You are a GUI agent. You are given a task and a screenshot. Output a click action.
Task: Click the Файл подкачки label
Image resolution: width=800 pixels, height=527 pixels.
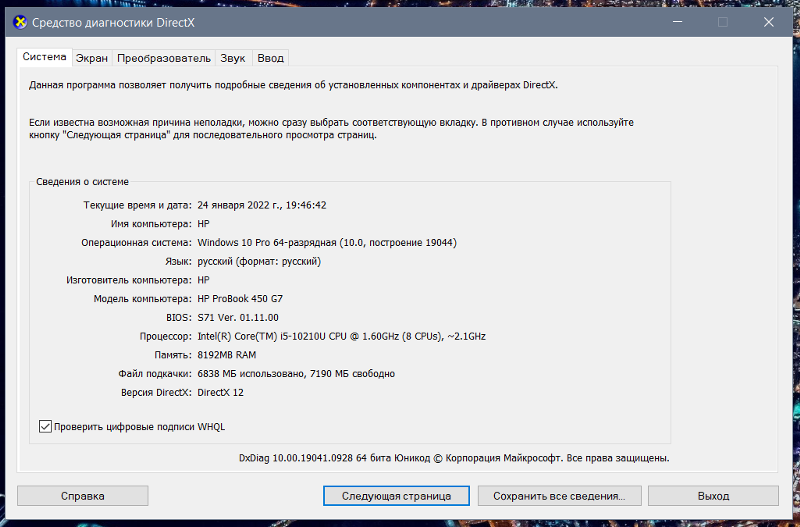155,373
